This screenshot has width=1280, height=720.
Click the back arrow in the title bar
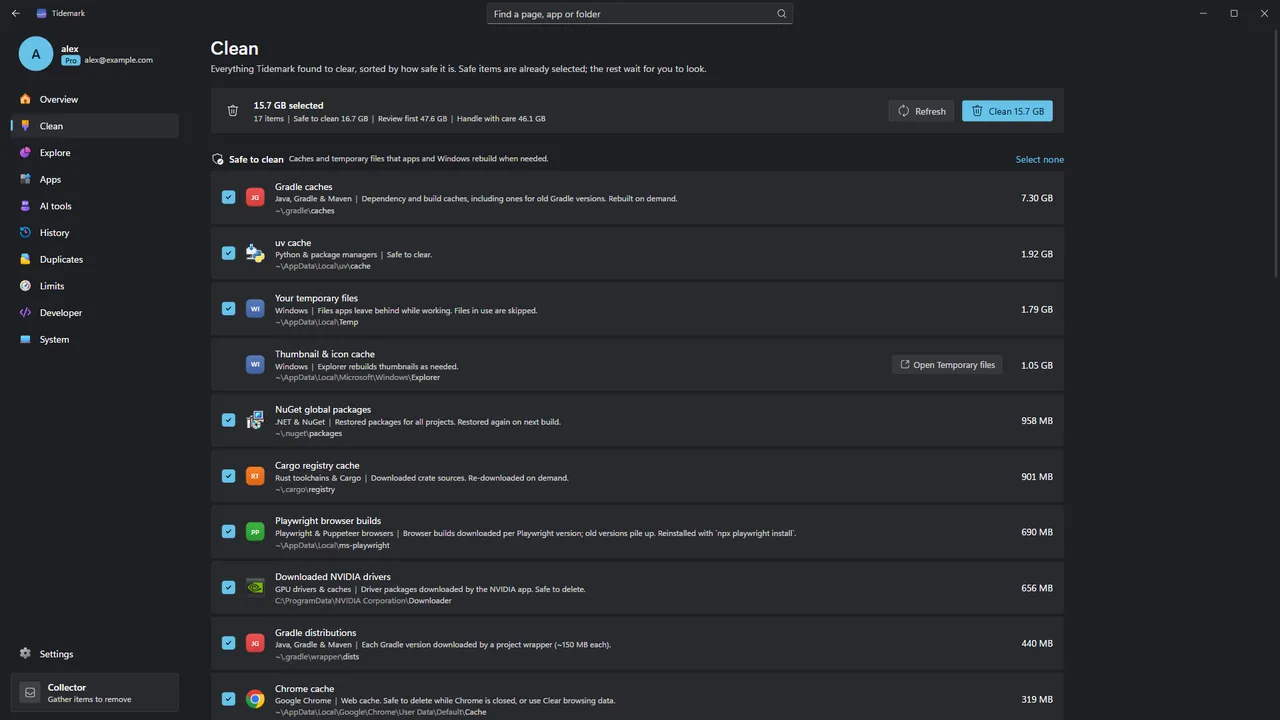pos(15,13)
